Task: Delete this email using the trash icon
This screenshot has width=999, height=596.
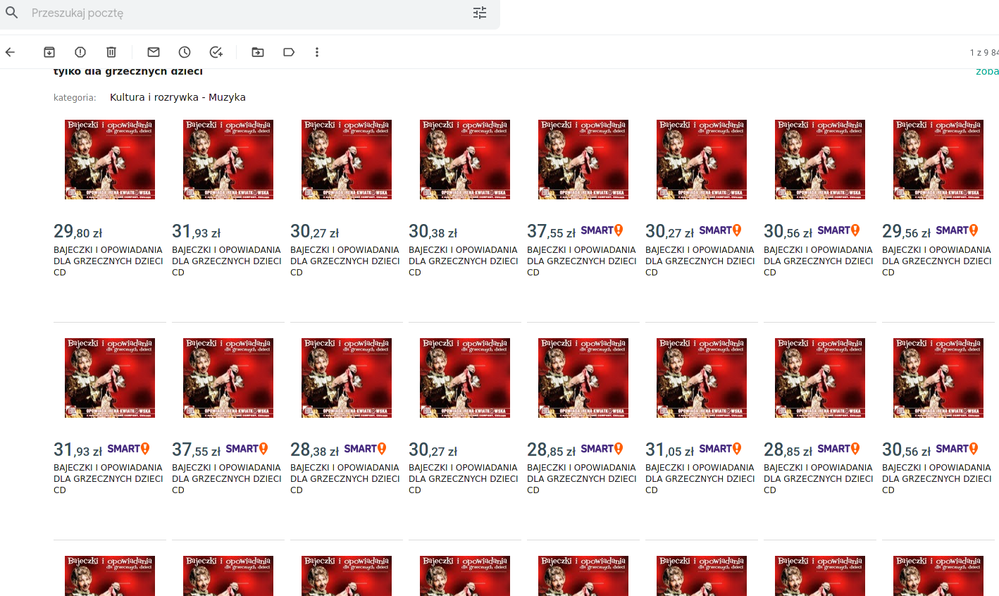Action: pos(111,52)
